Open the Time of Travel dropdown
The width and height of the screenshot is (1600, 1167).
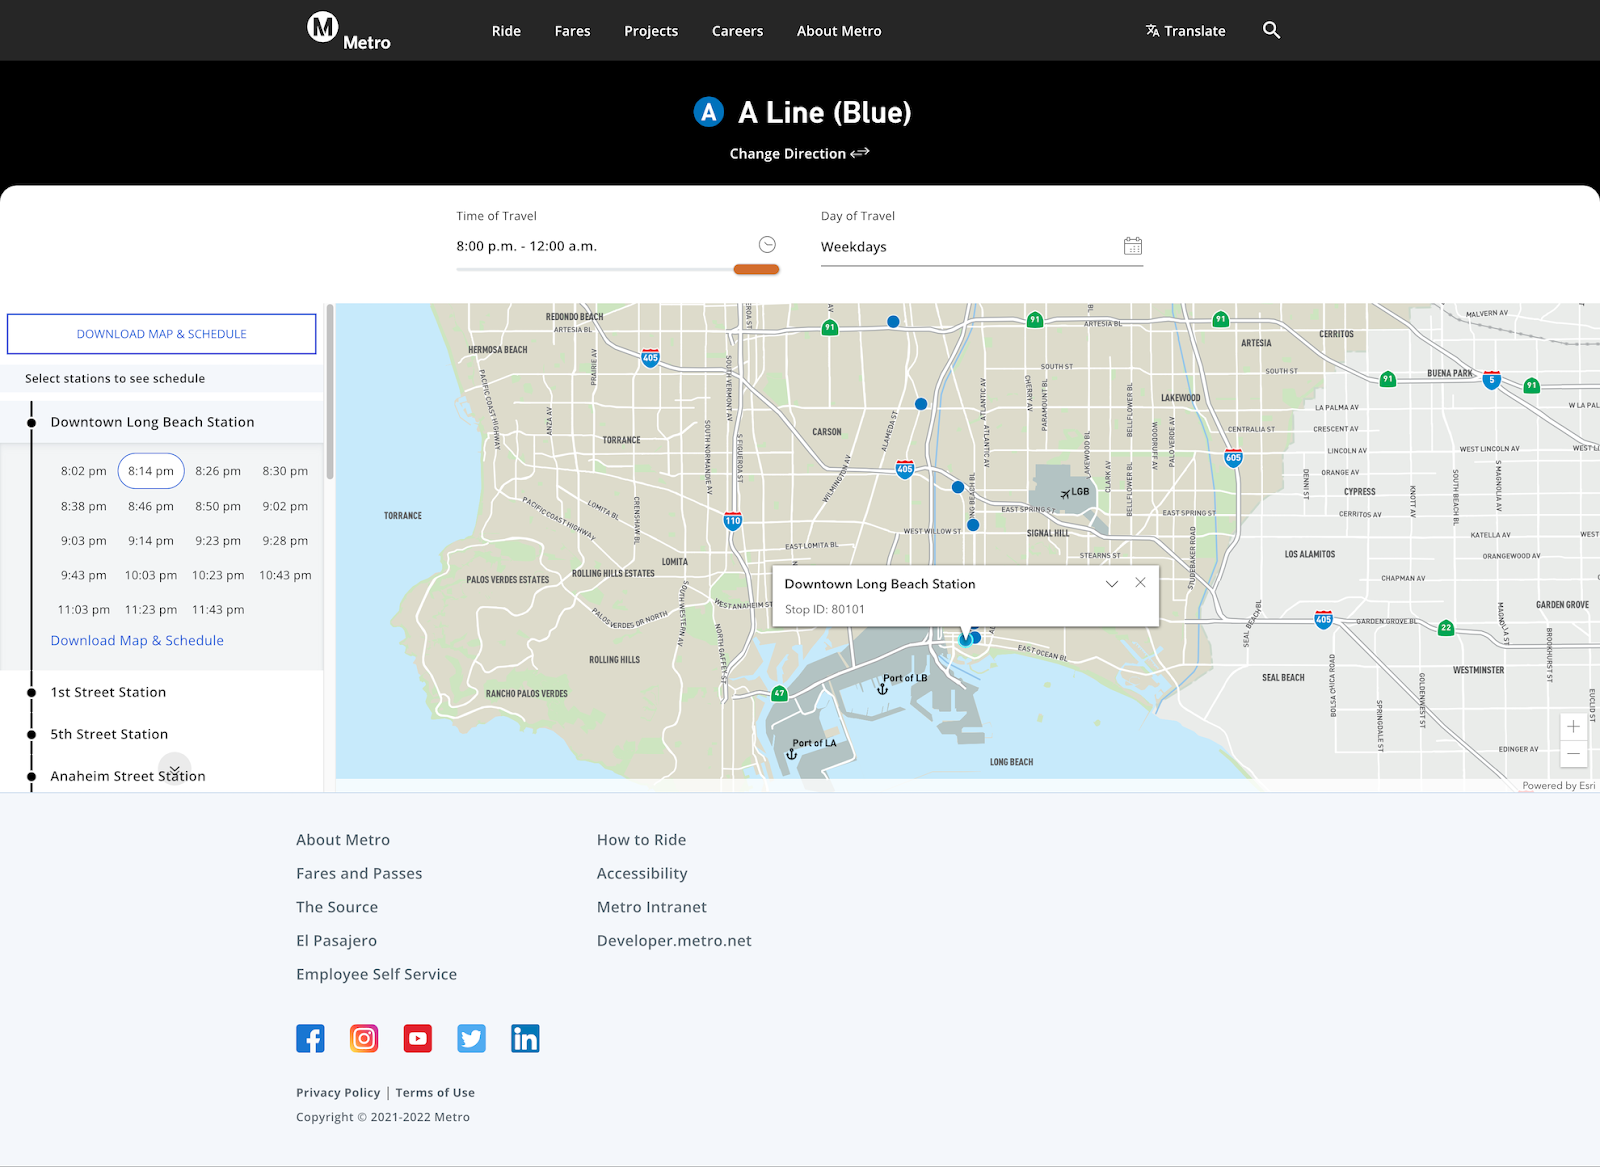coord(617,246)
